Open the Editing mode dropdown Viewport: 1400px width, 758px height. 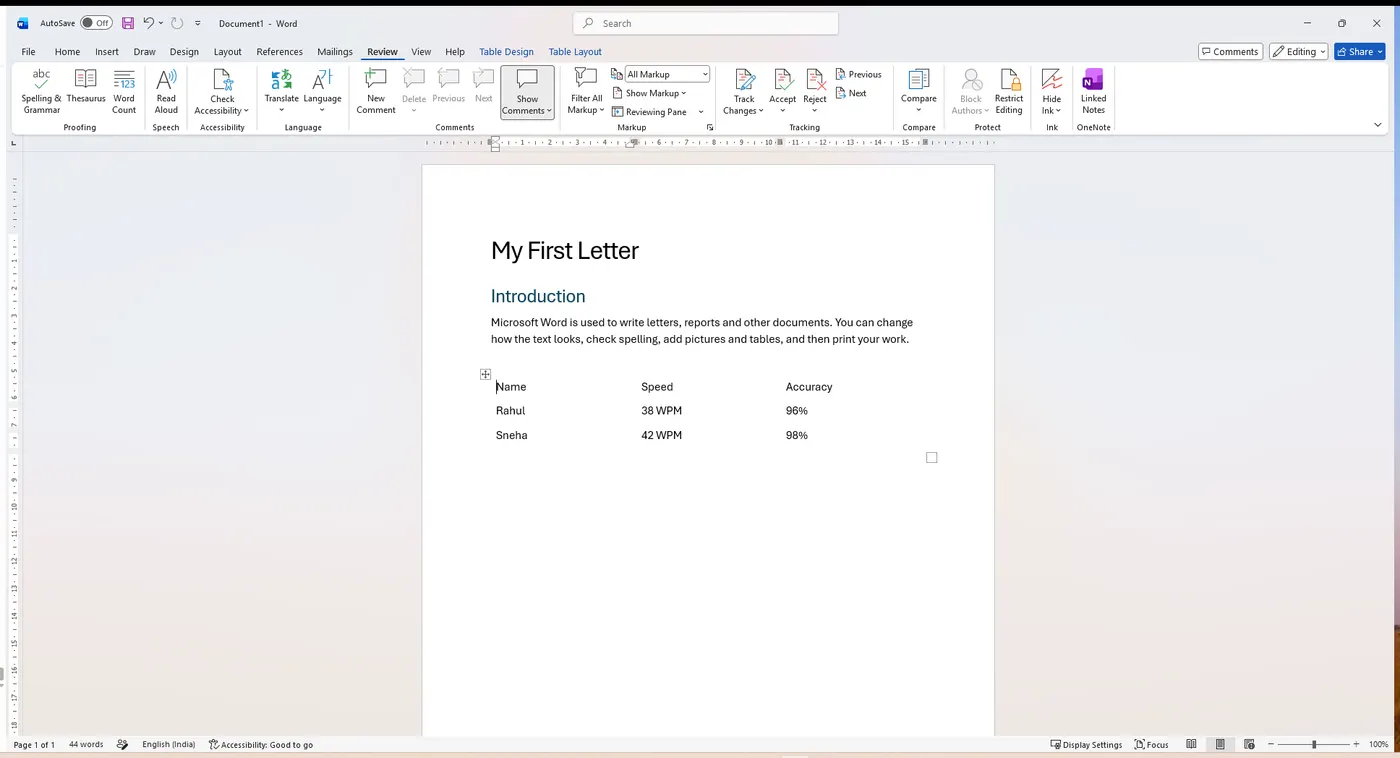tap(1298, 52)
